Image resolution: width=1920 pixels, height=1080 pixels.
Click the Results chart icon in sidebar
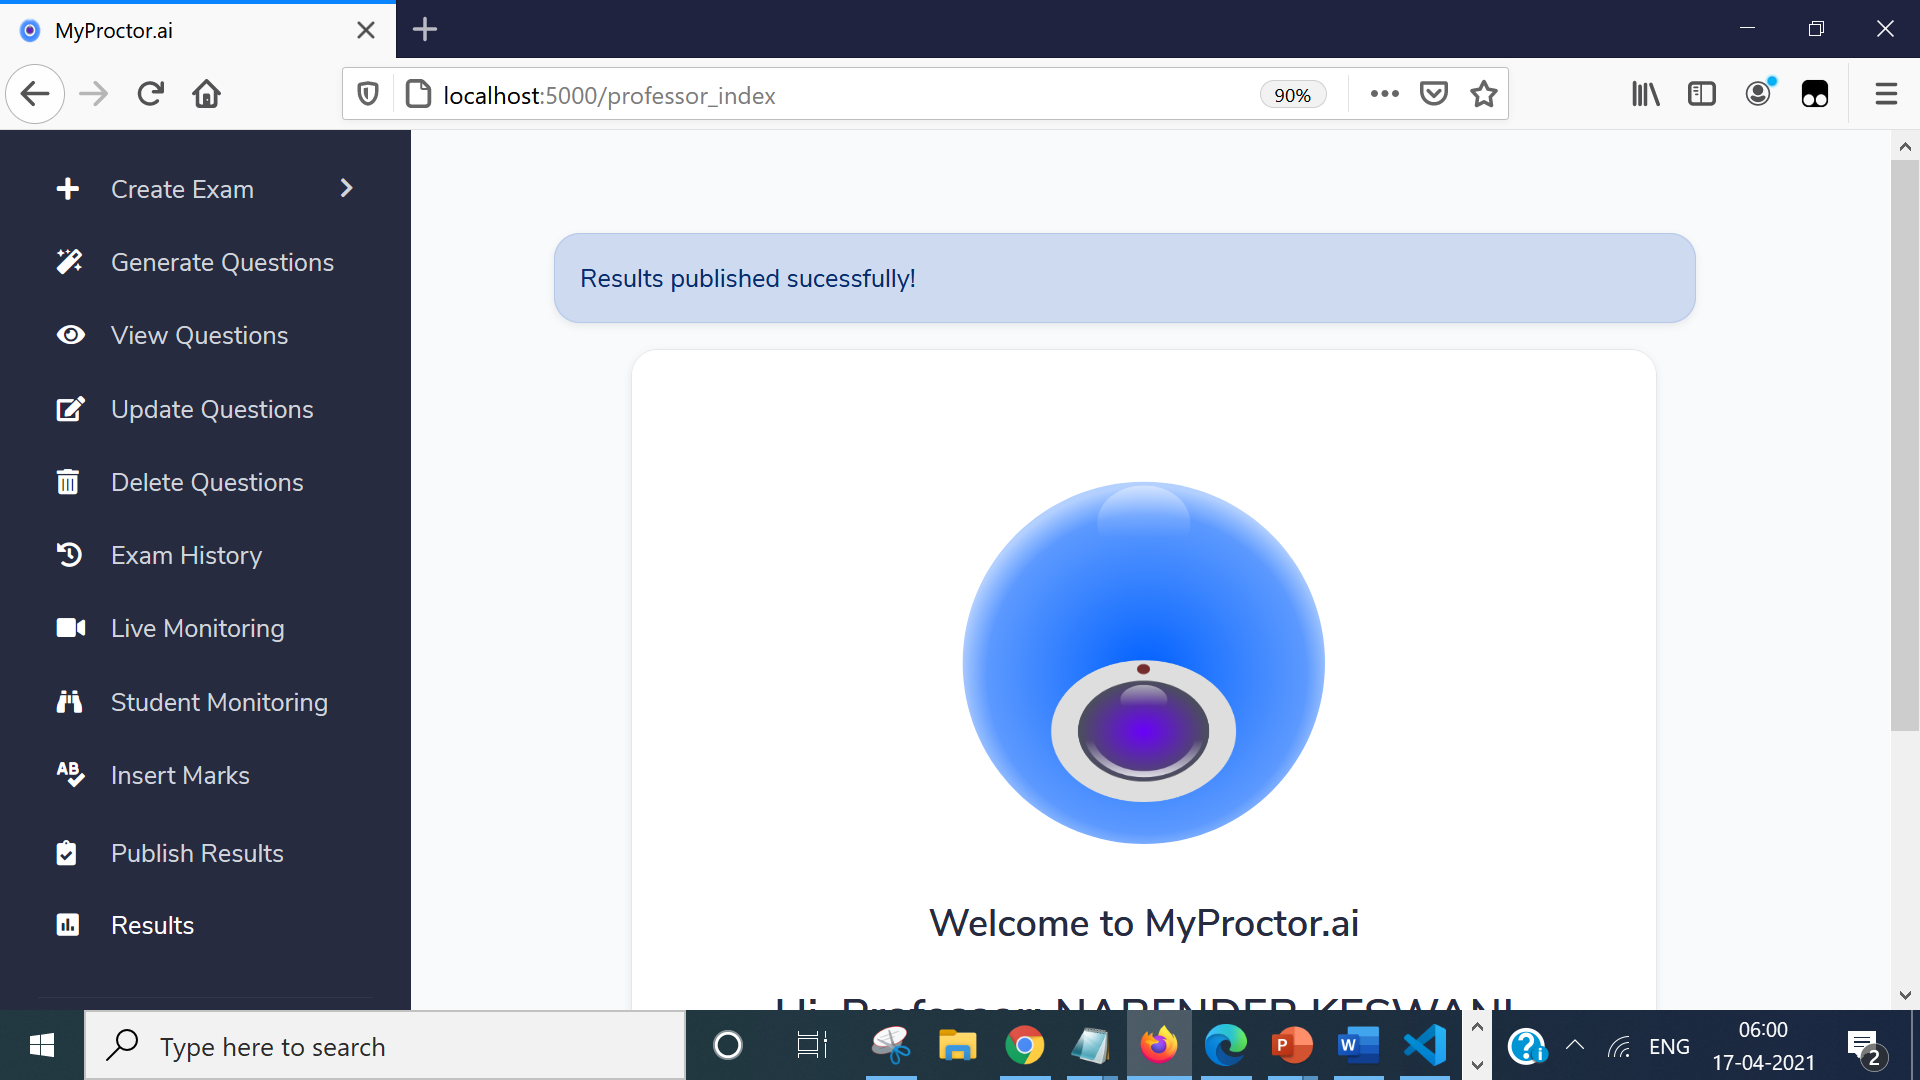coord(68,925)
